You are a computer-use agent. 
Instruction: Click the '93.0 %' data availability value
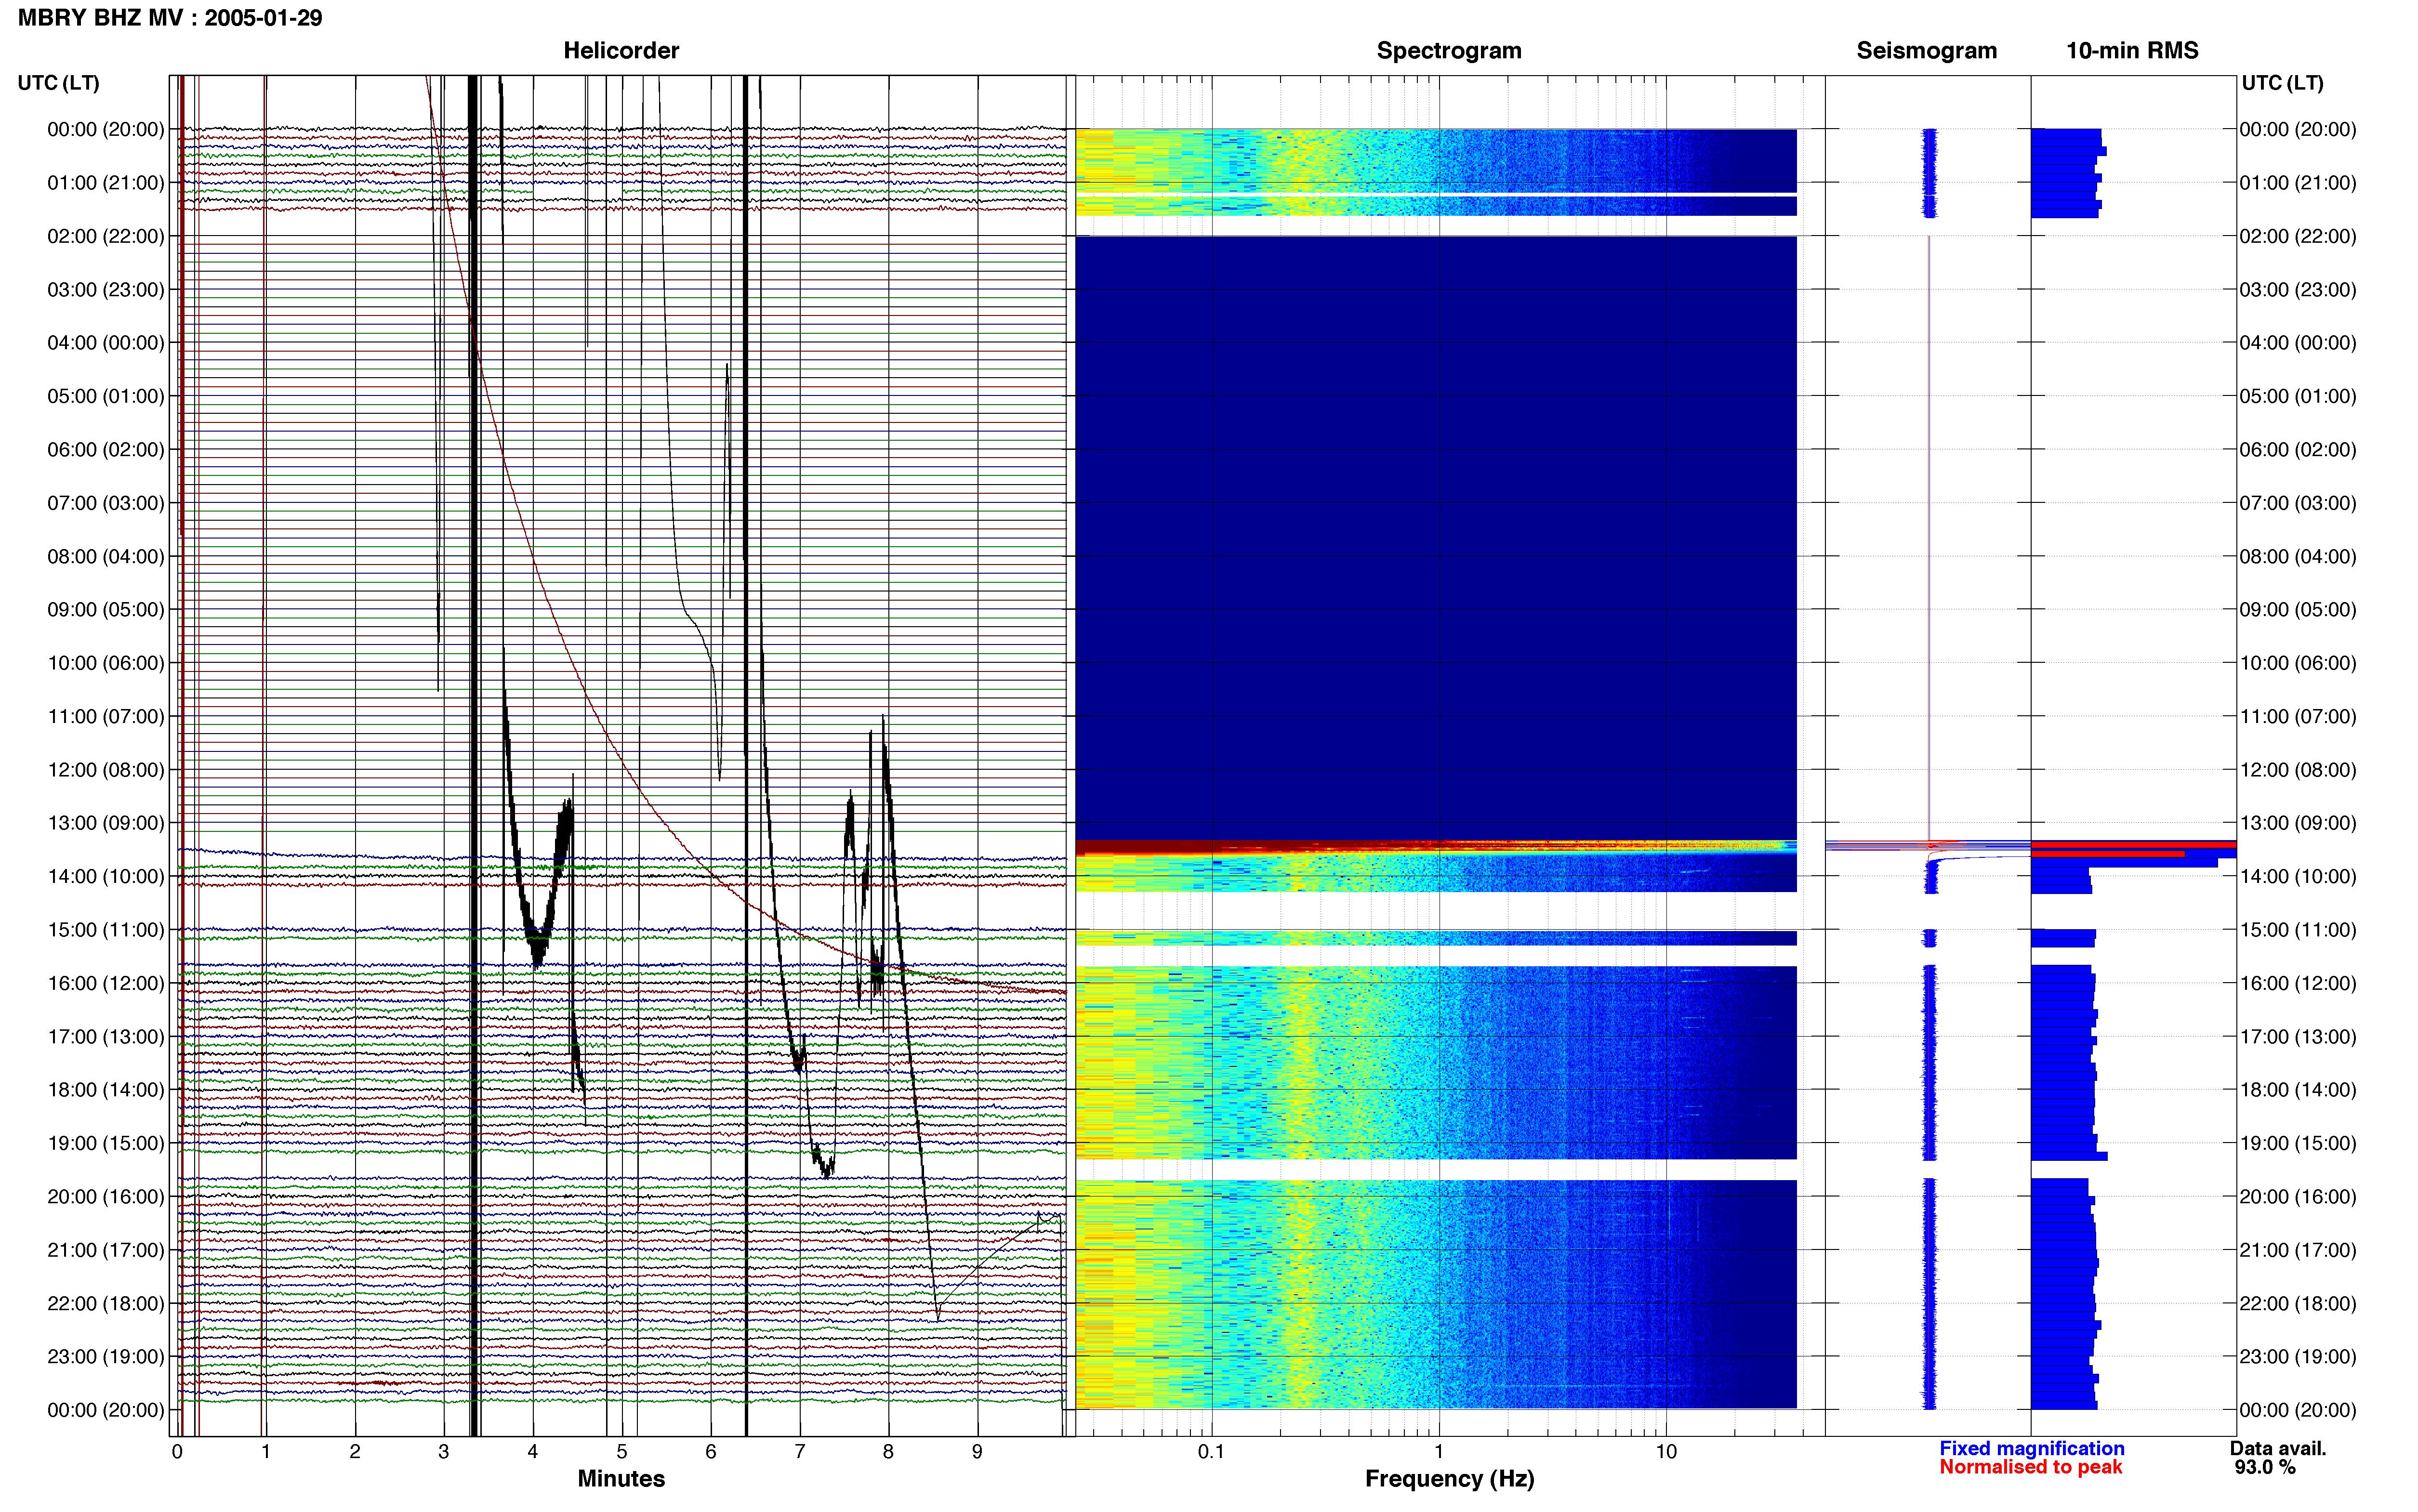point(2265,1468)
